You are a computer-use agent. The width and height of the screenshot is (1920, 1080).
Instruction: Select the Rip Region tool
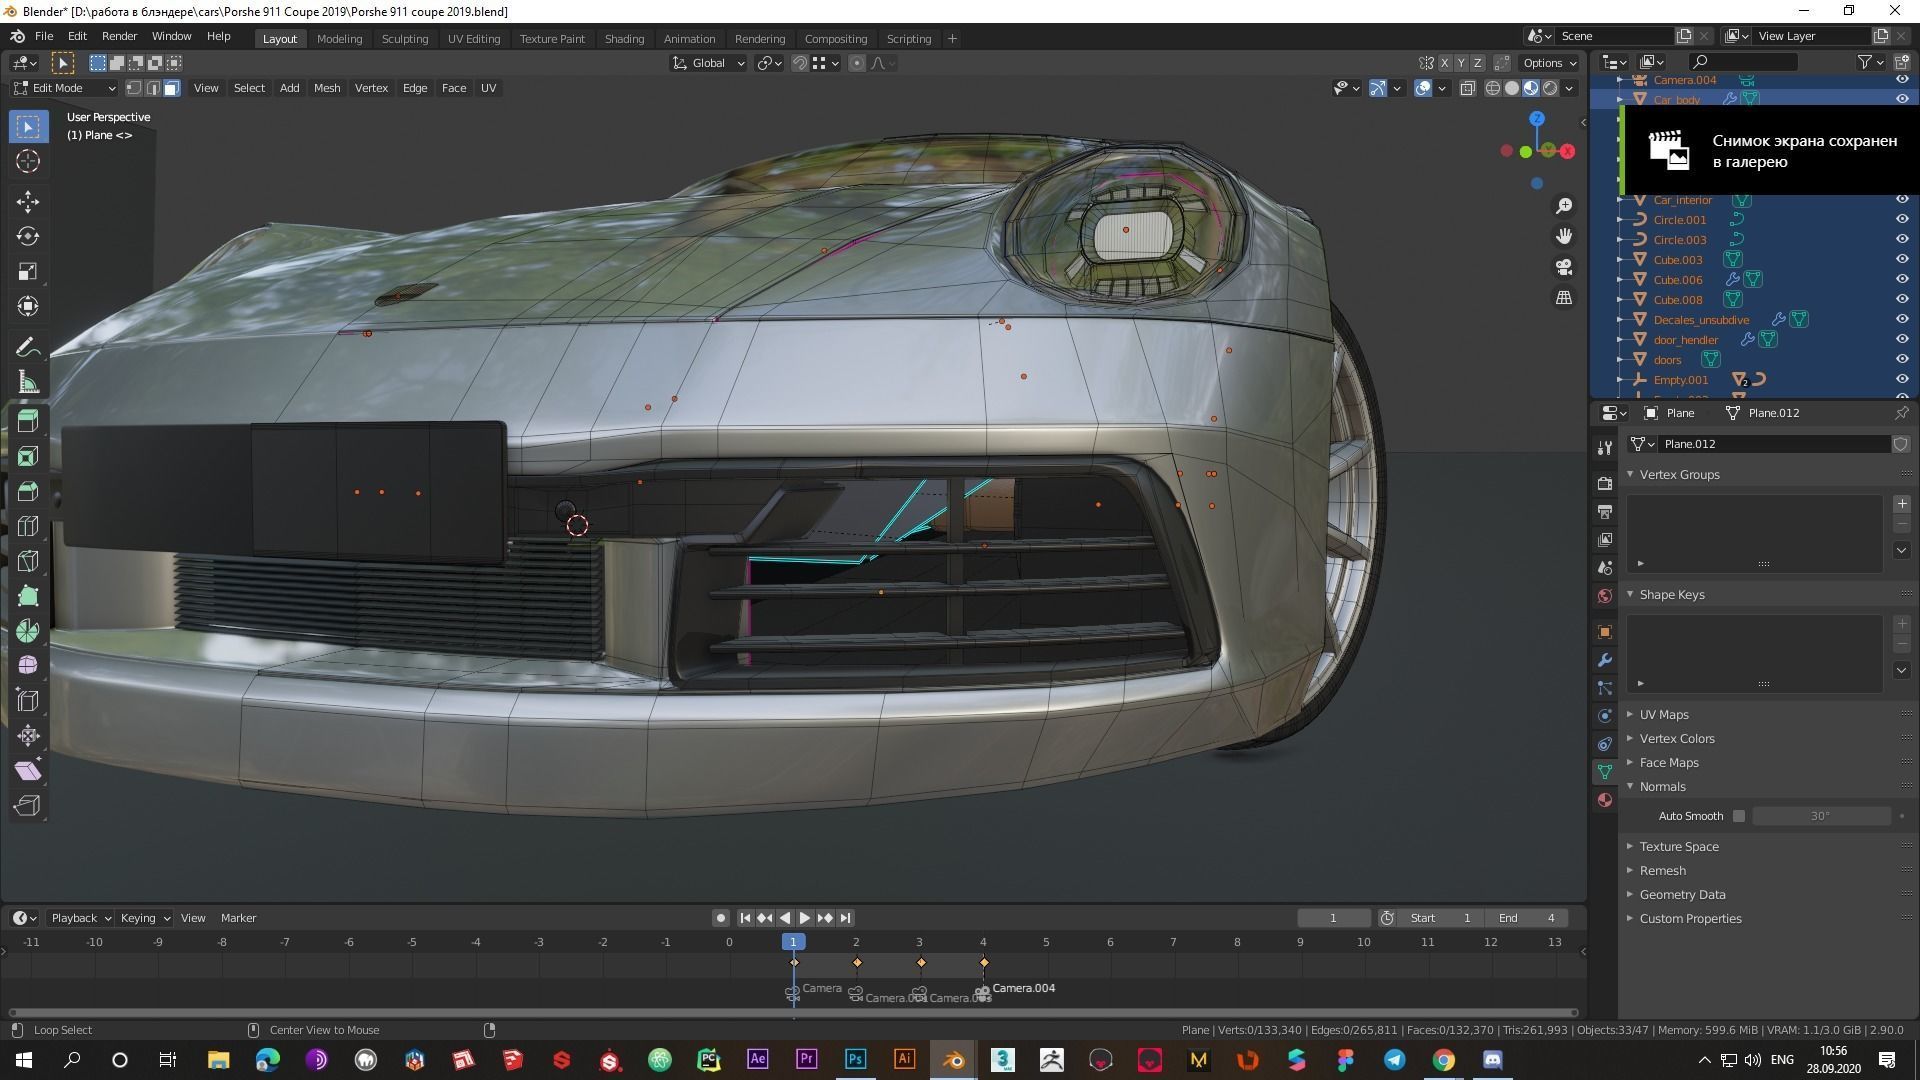tap(28, 806)
